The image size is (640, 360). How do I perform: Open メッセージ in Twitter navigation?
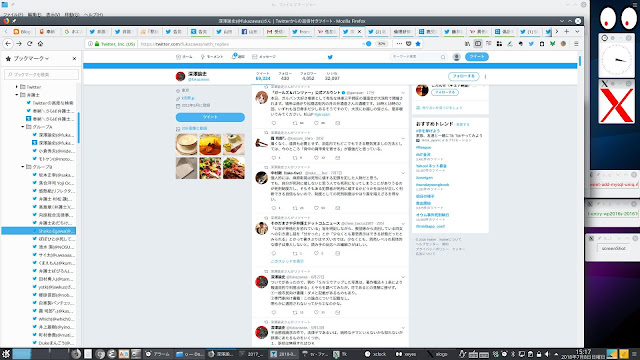coord(264,57)
